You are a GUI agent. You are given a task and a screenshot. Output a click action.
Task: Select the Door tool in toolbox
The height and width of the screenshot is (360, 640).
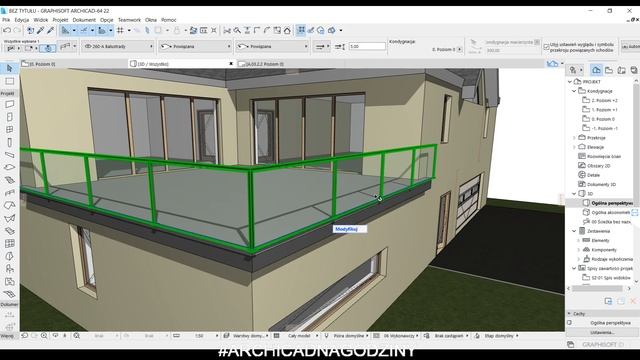(9, 117)
